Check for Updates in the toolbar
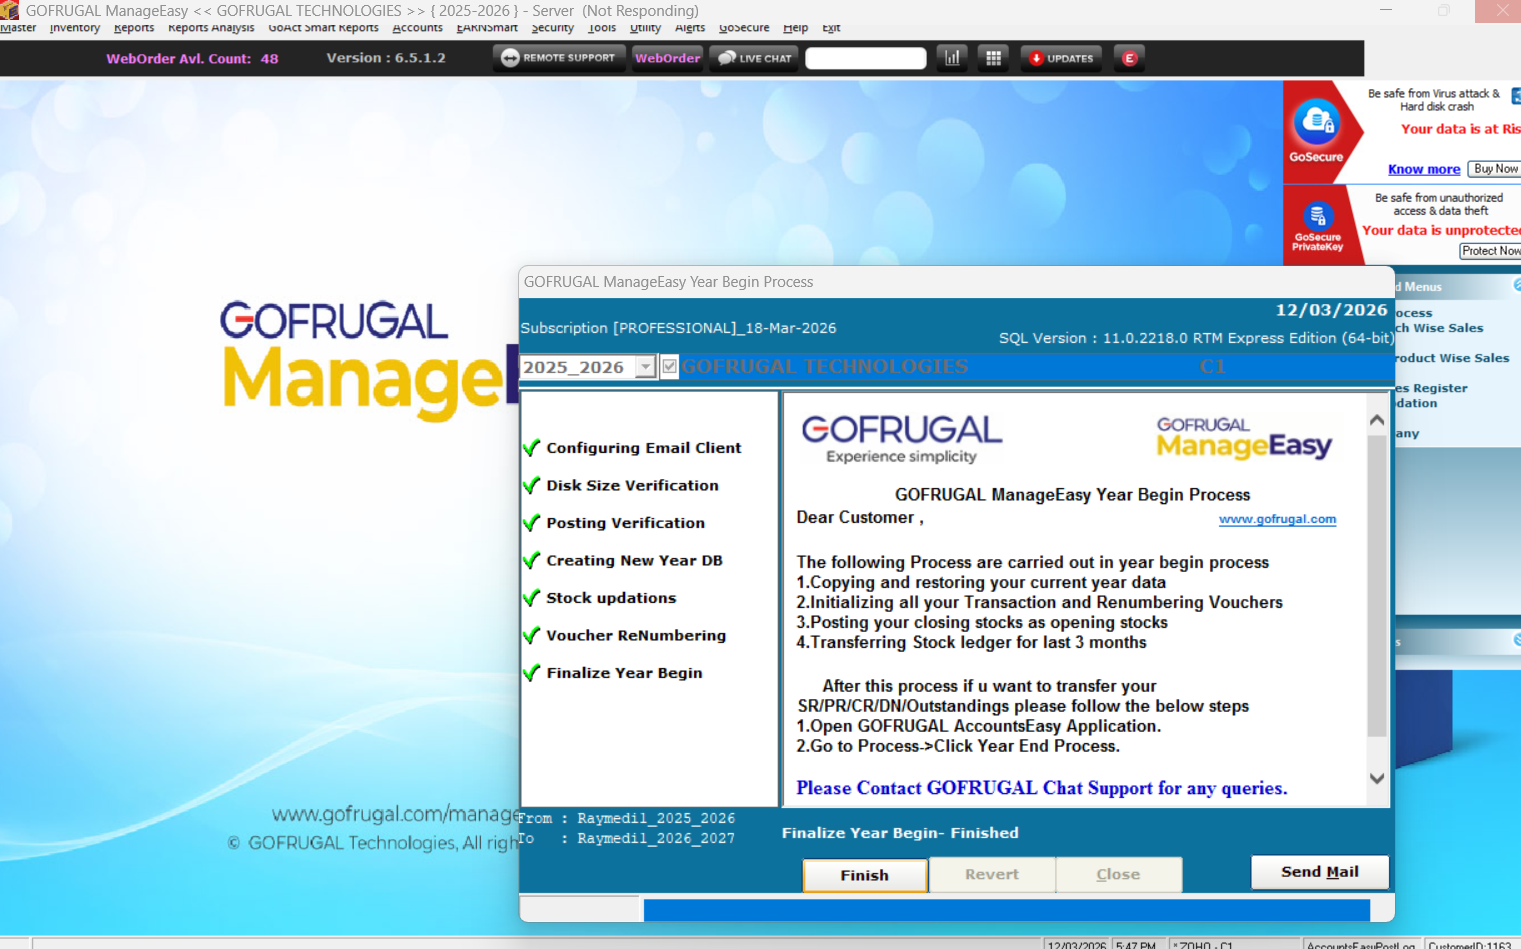The image size is (1521, 949). coord(1061,58)
